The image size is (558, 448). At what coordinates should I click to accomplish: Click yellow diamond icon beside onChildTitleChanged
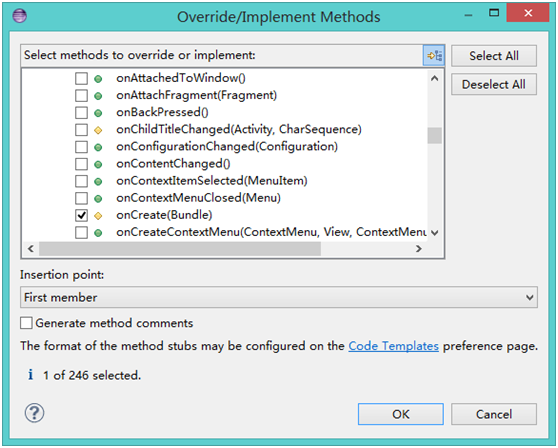coord(98,130)
